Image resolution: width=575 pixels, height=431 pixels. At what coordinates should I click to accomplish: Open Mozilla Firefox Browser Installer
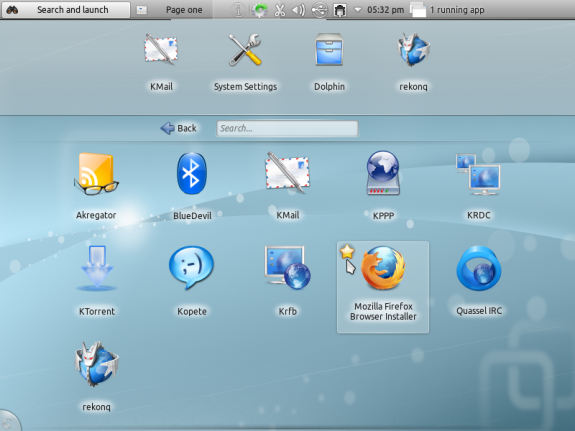coord(383,287)
